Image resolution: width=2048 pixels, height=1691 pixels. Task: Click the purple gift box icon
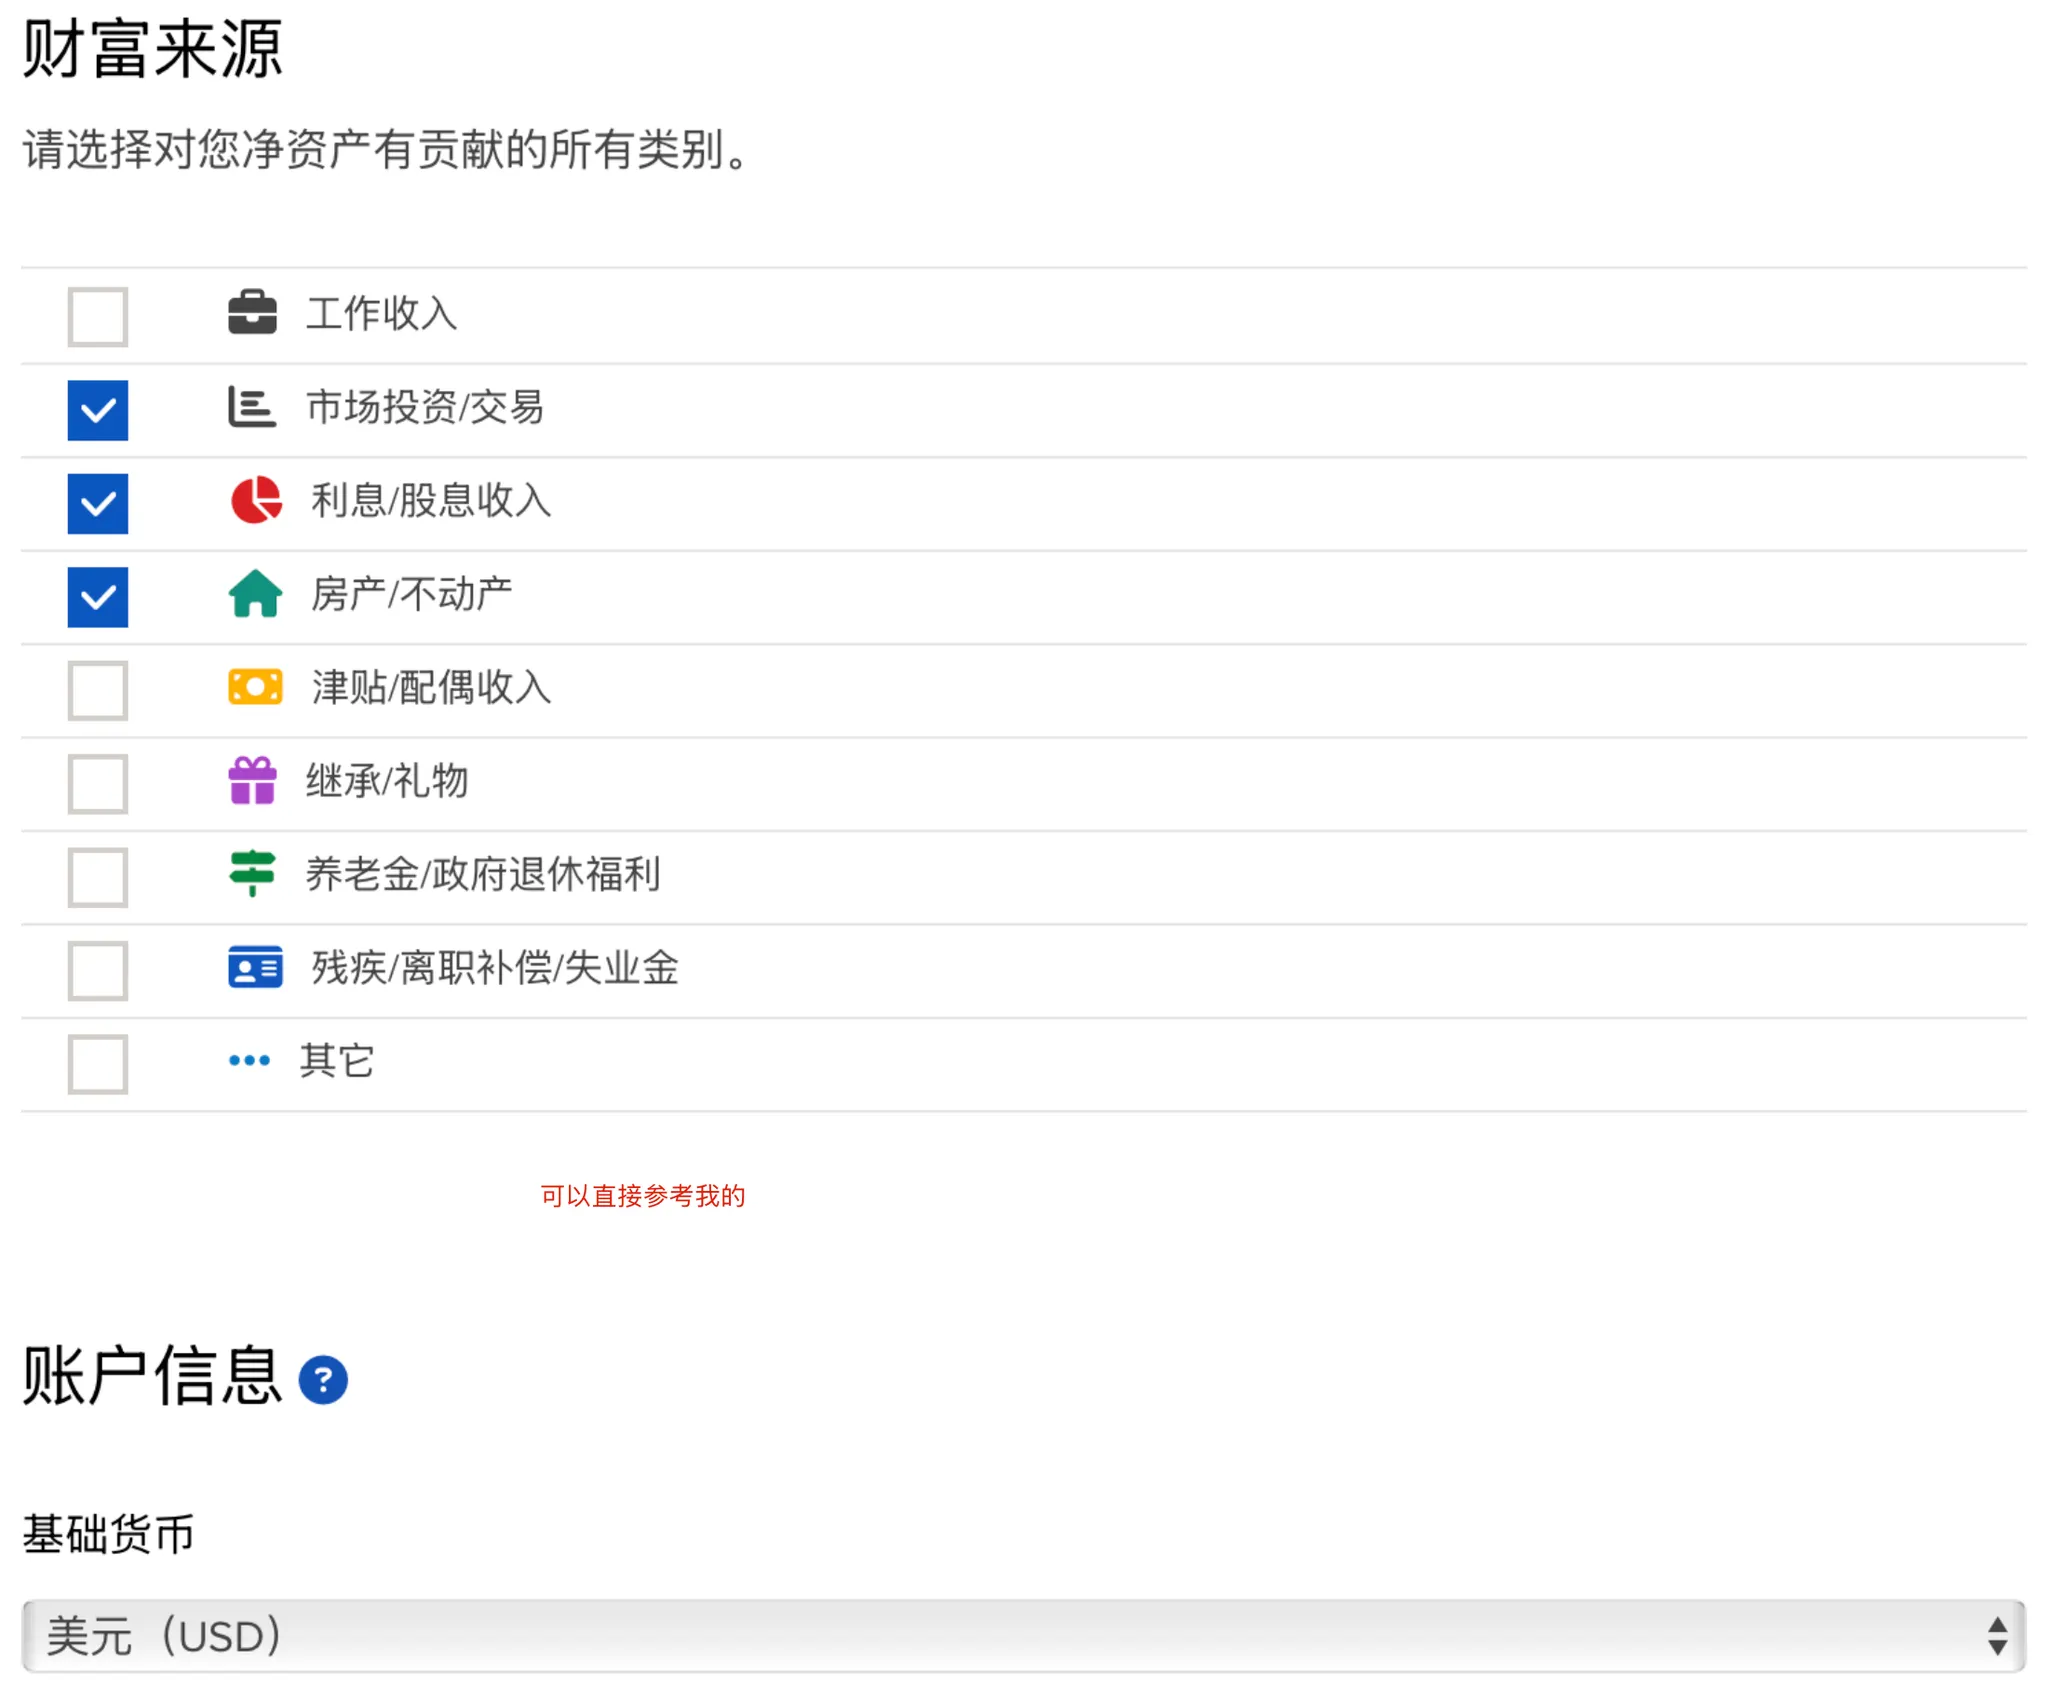(252, 781)
